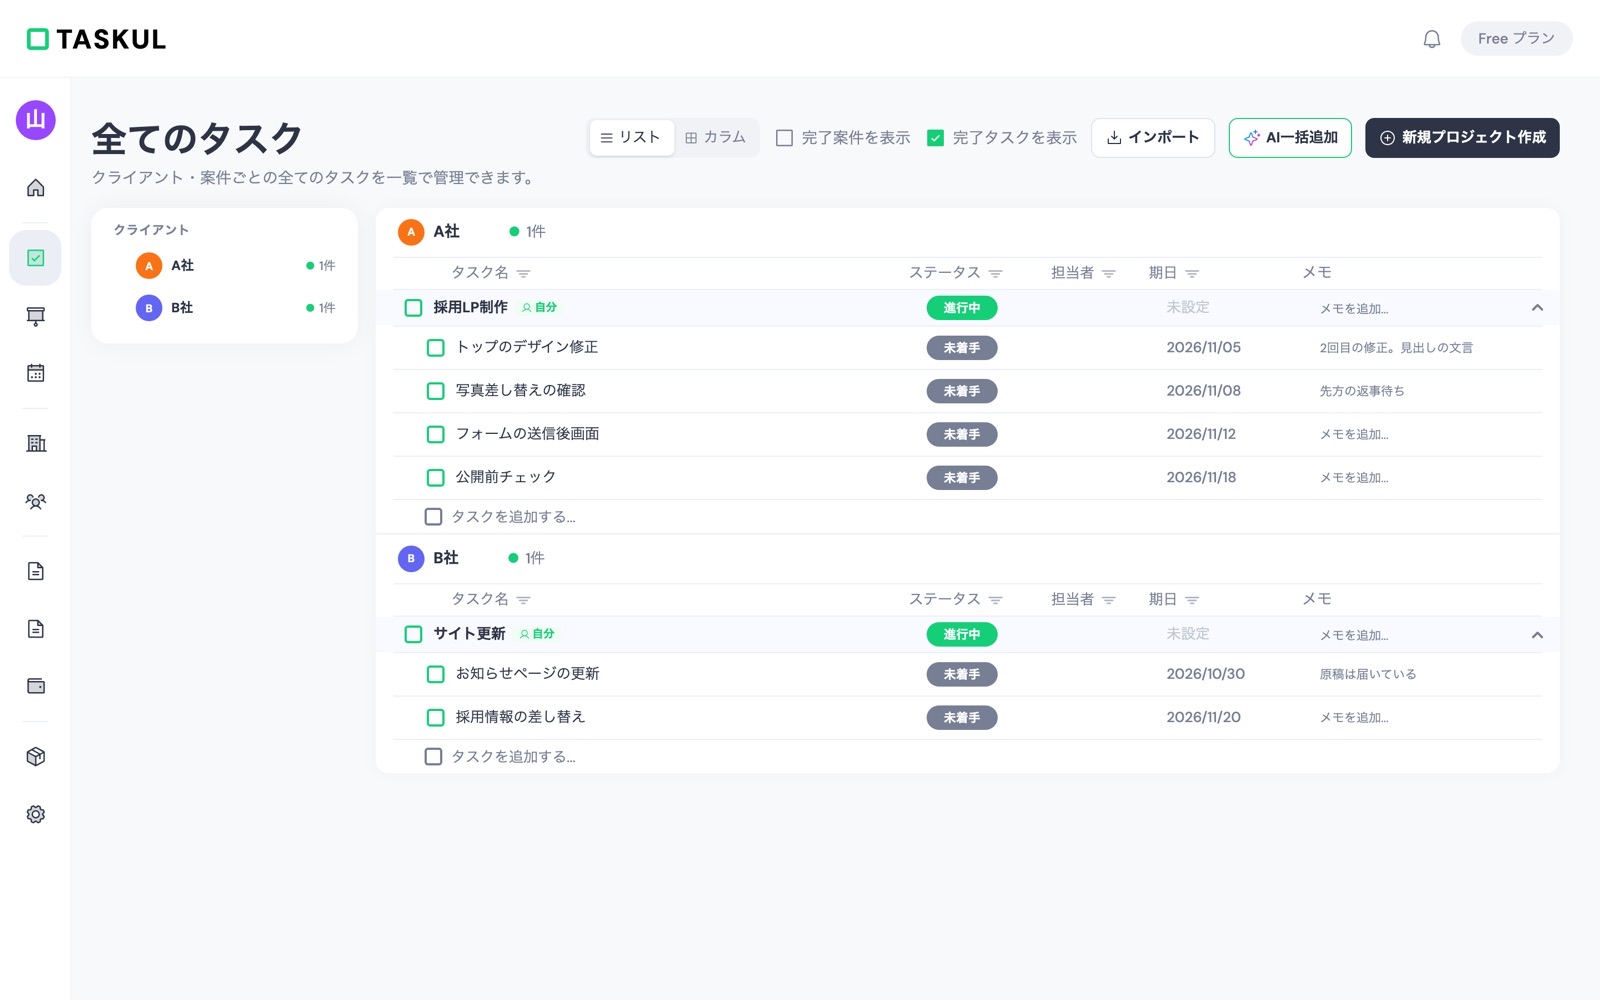Click 未着手 status of 写真差し替えの確認
The image size is (1600, 1000).
[x=962, y=391]
